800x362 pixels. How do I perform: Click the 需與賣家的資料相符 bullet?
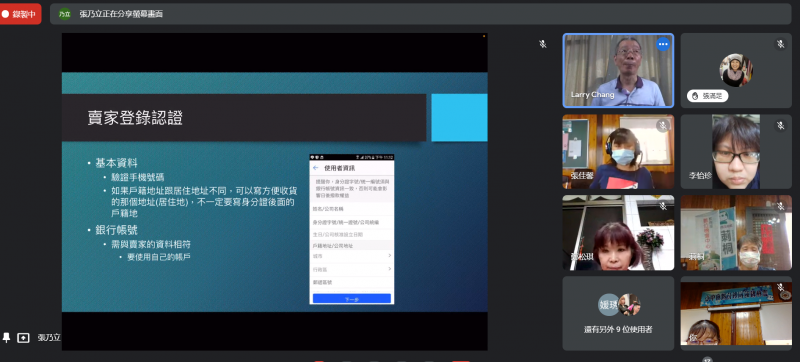tap(151, 244)
